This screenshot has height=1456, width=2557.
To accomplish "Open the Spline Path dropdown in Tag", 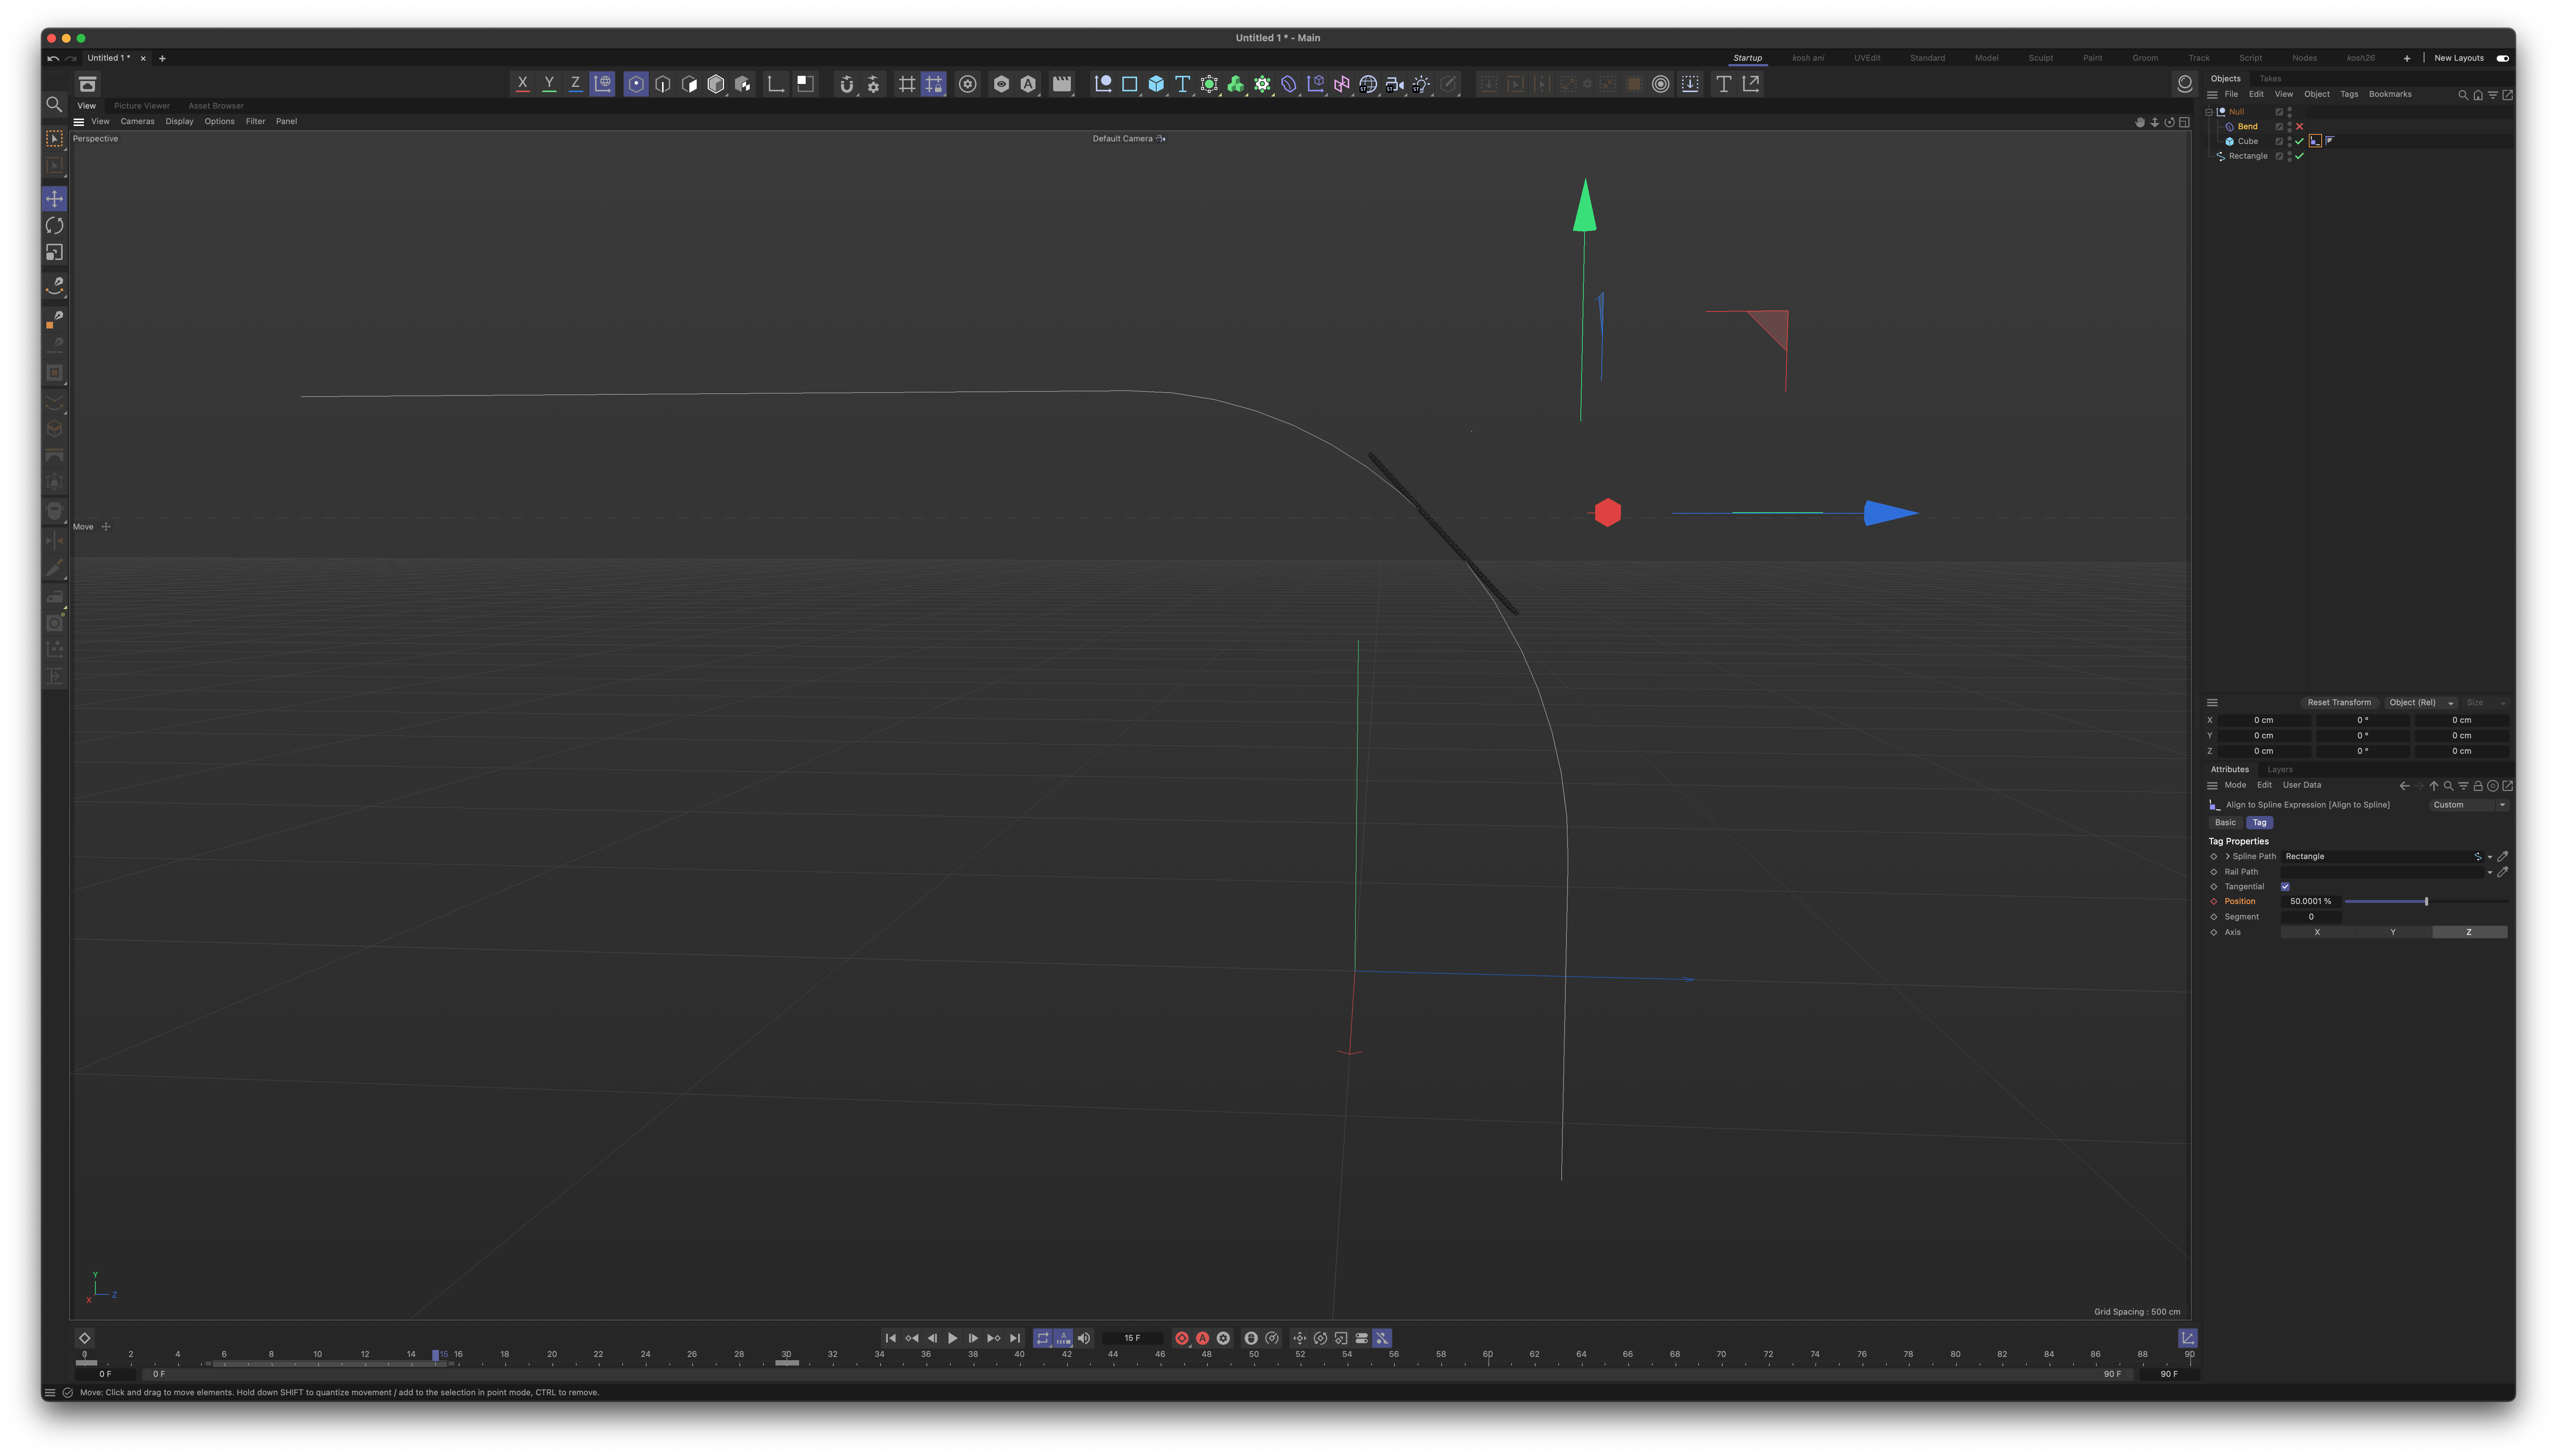I will pyautogui.click(x=2490, y=857).
